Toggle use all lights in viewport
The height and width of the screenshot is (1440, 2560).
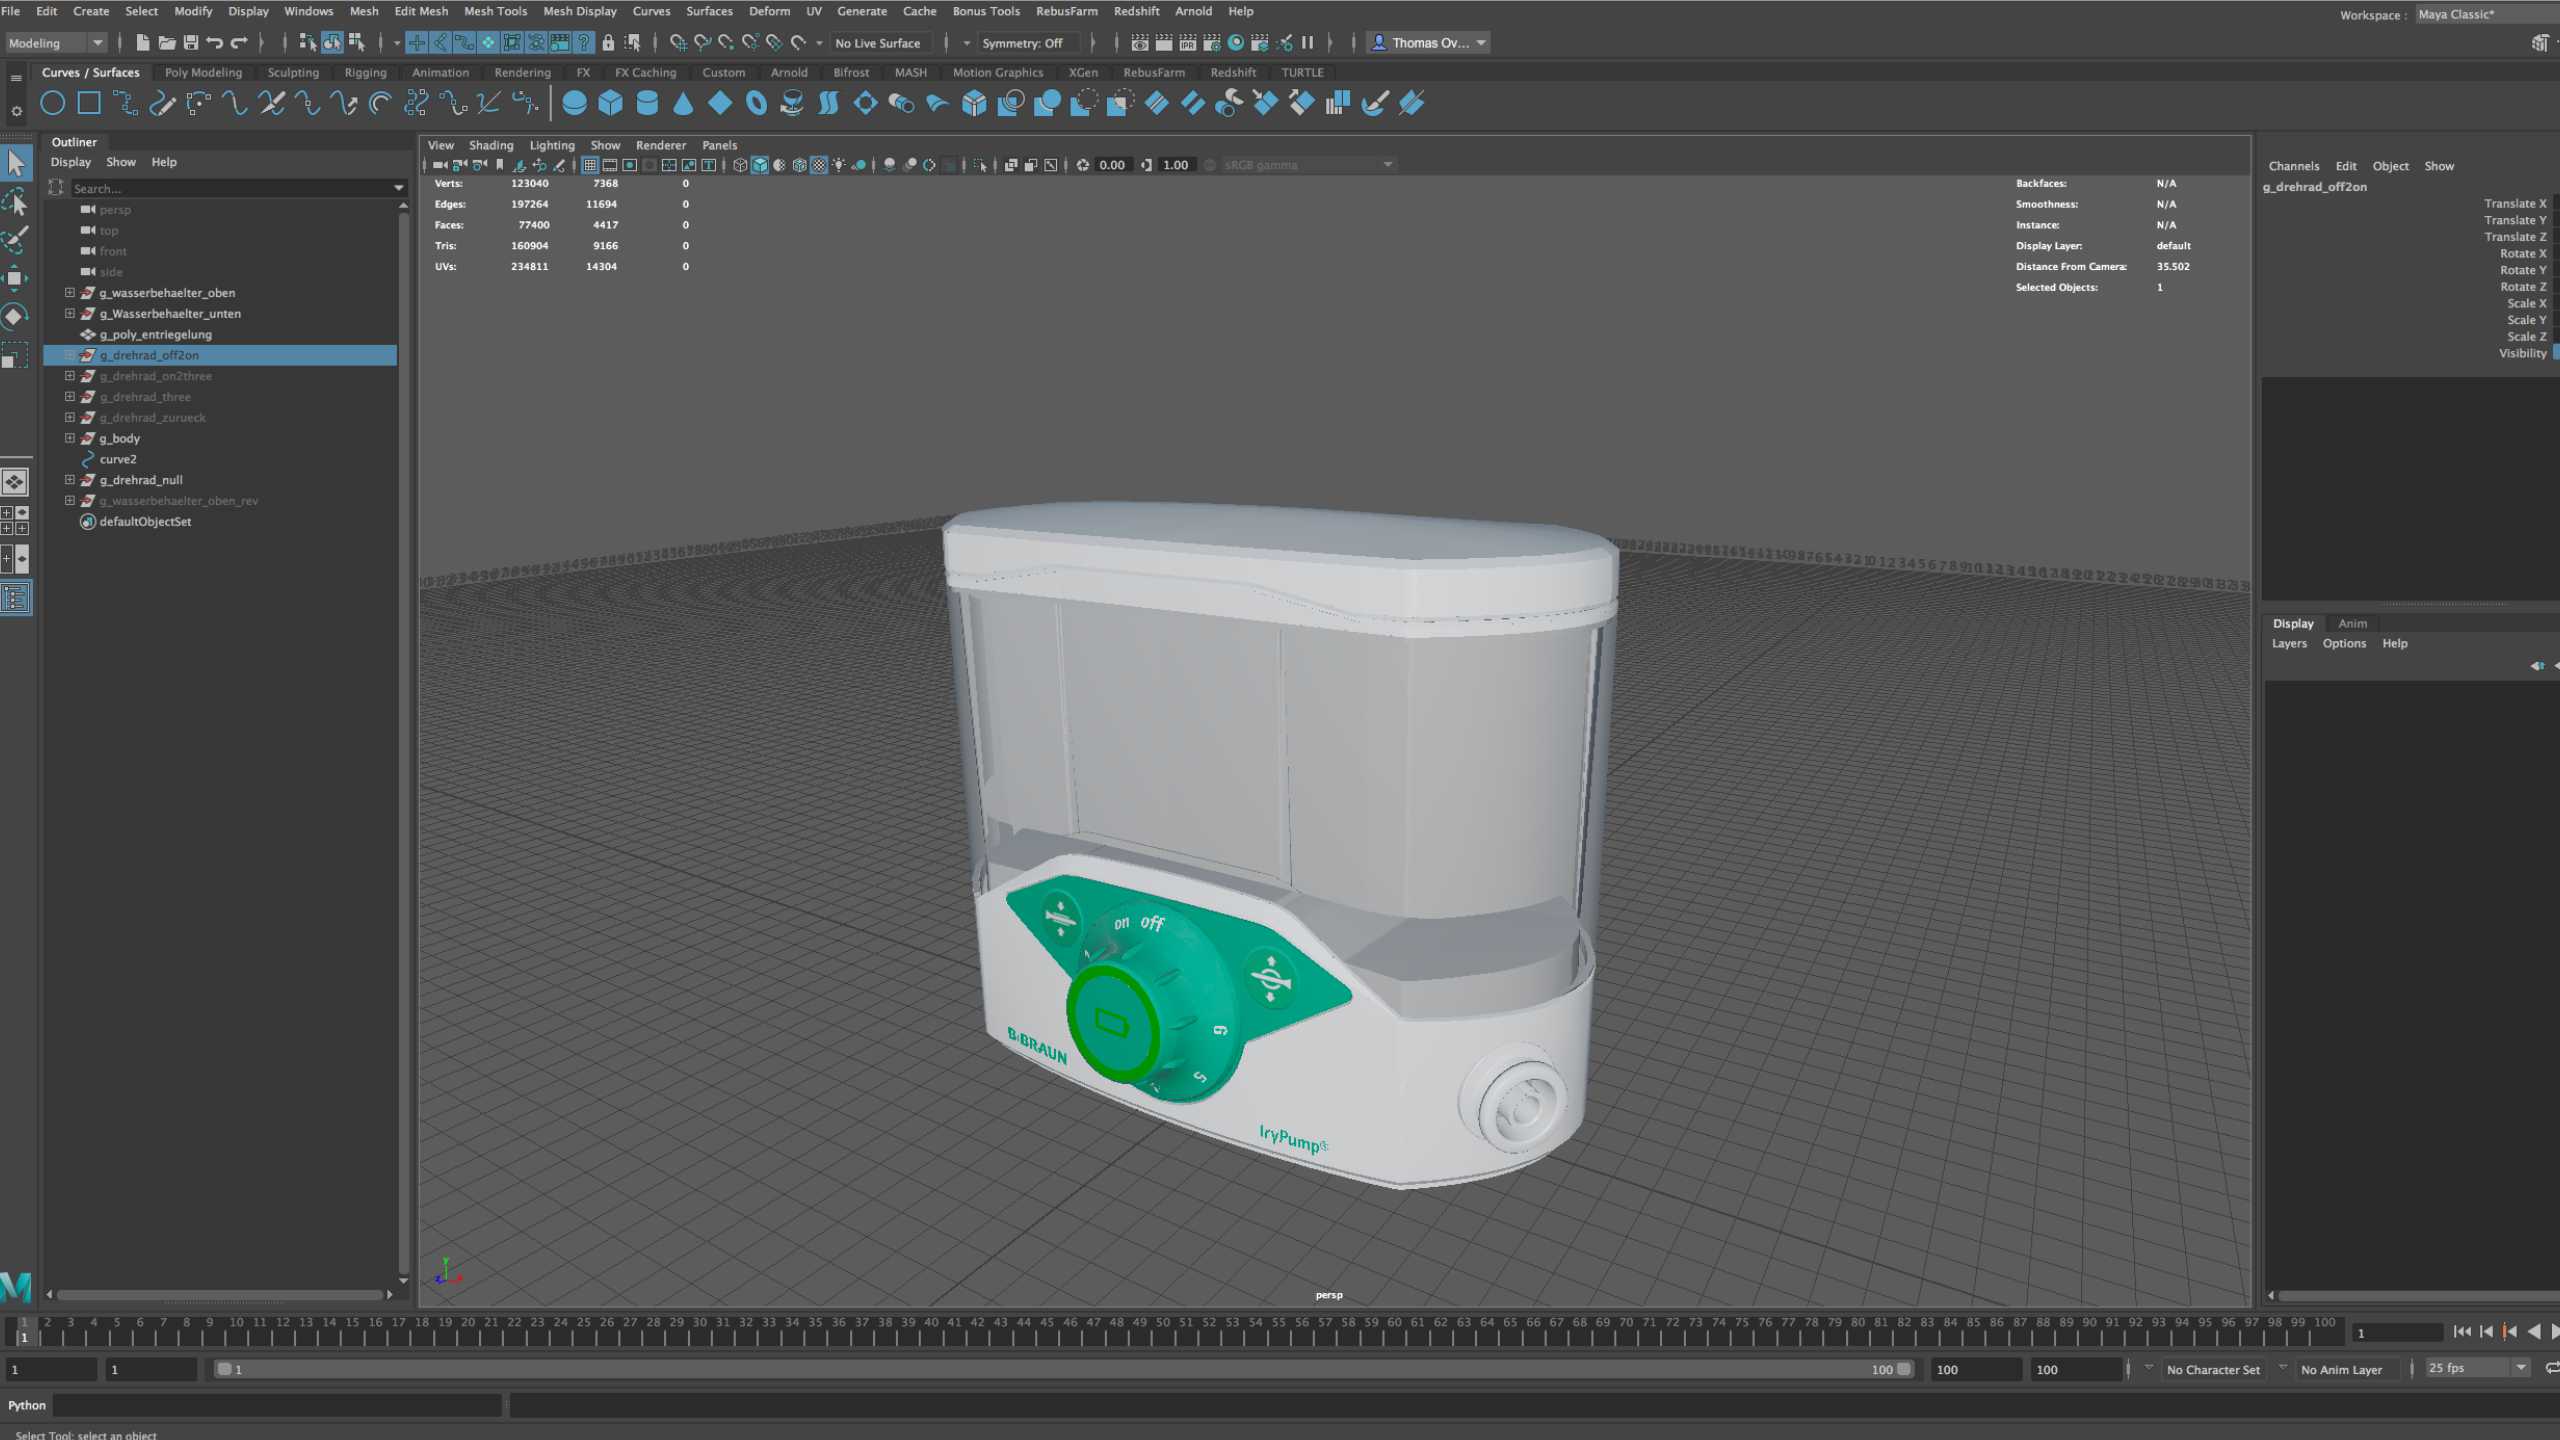click(839, 165)
